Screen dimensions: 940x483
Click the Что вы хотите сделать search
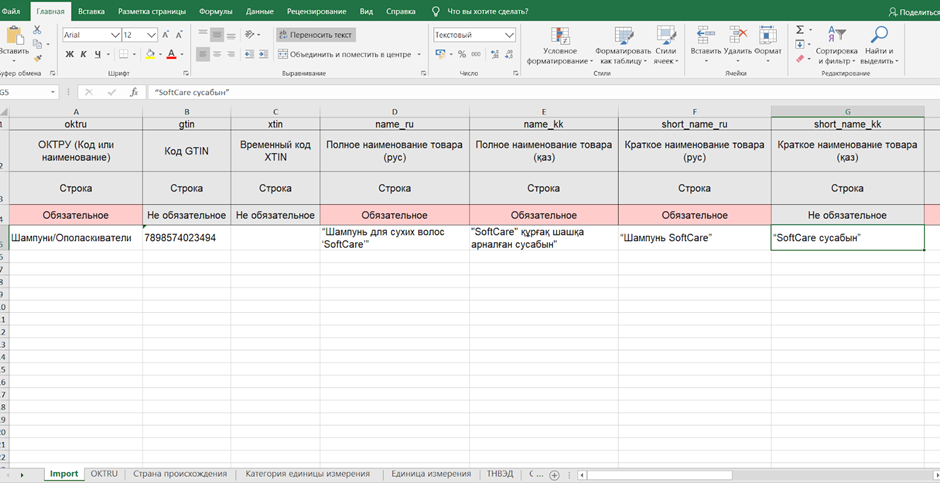(x=486, y=11)
